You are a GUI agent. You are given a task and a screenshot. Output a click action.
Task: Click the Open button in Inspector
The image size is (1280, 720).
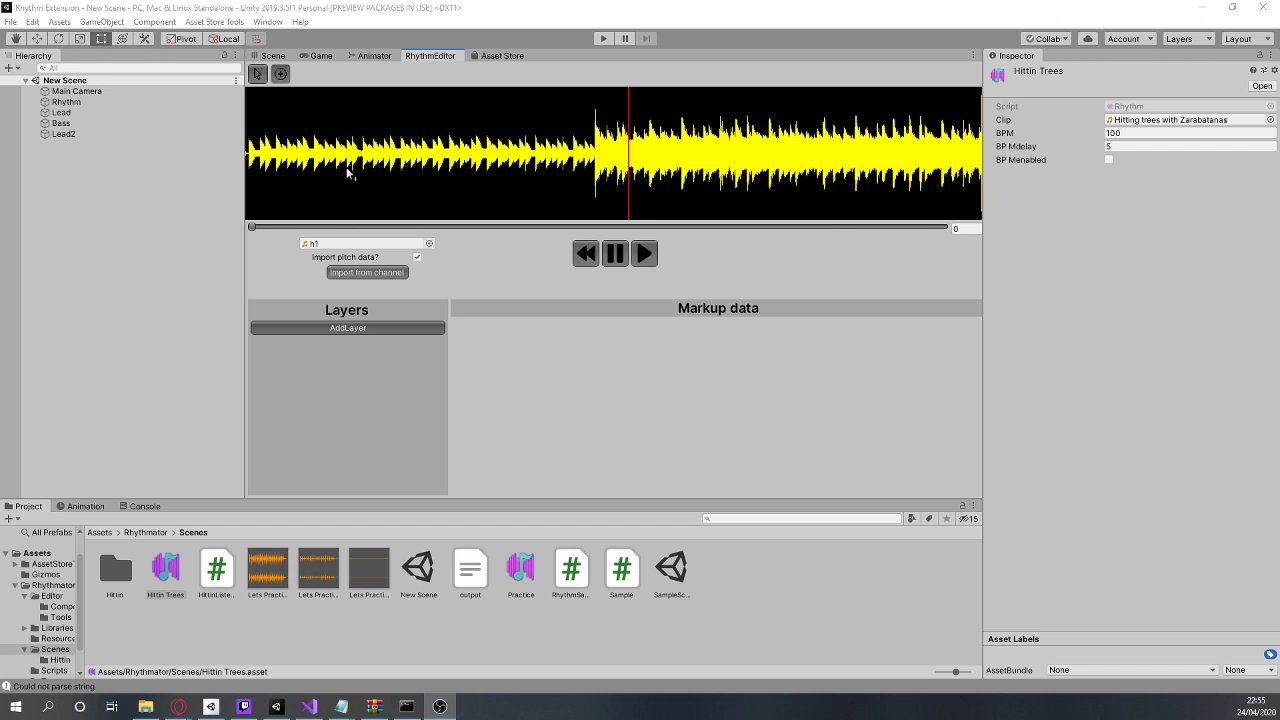click(x=1262, y=86)
